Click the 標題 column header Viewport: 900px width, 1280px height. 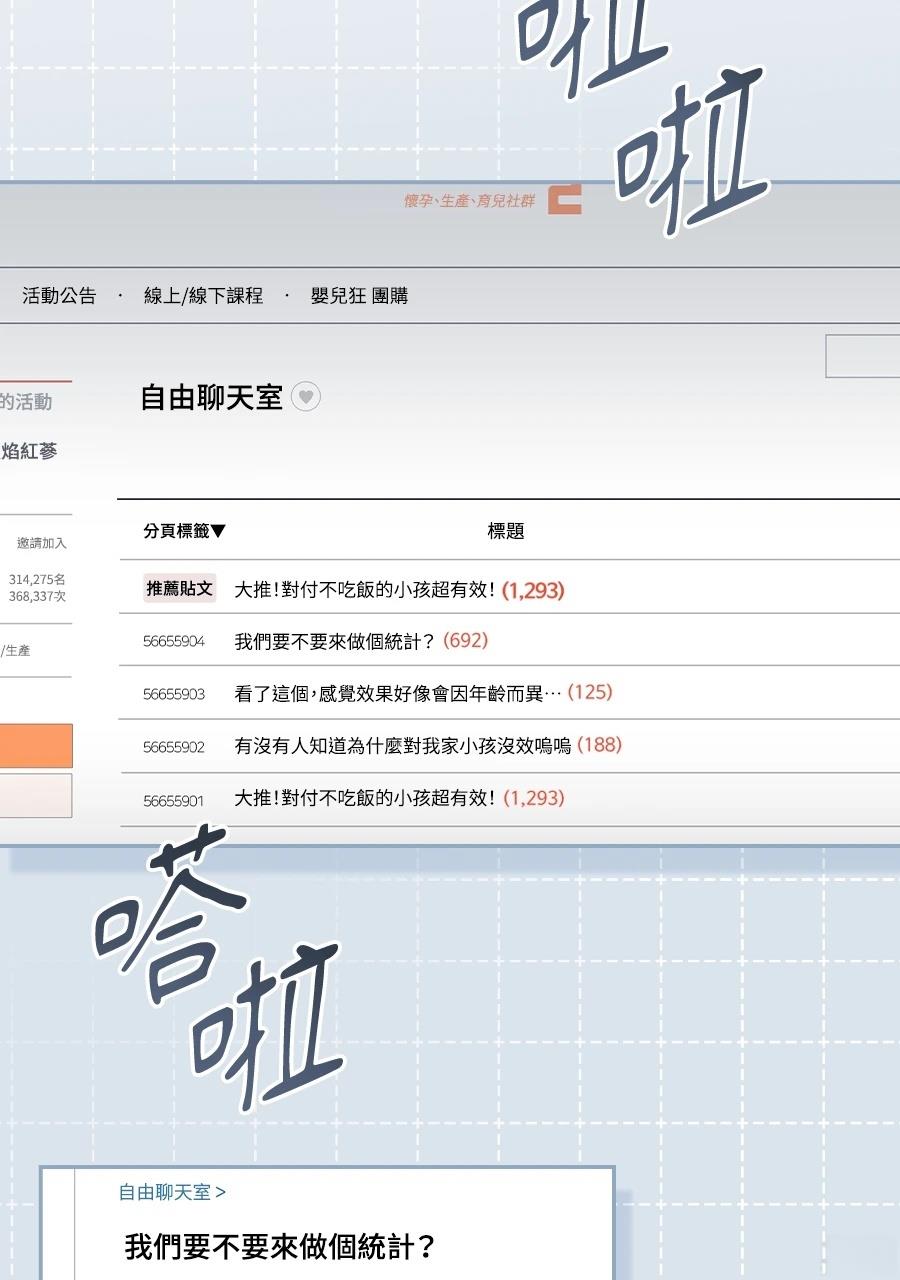click(506, 531)
